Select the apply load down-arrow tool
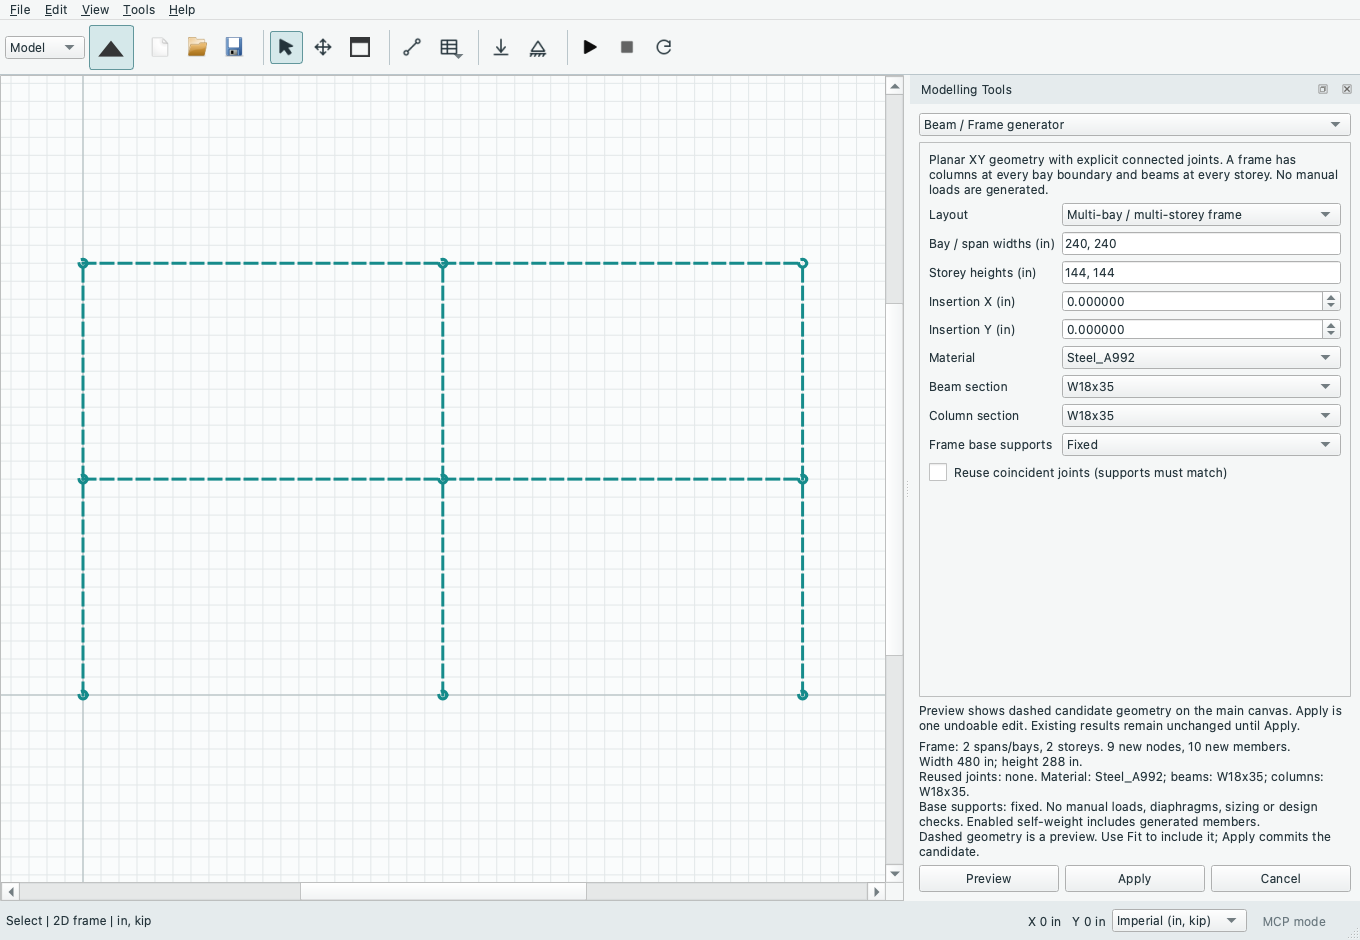 coord(501,47)
